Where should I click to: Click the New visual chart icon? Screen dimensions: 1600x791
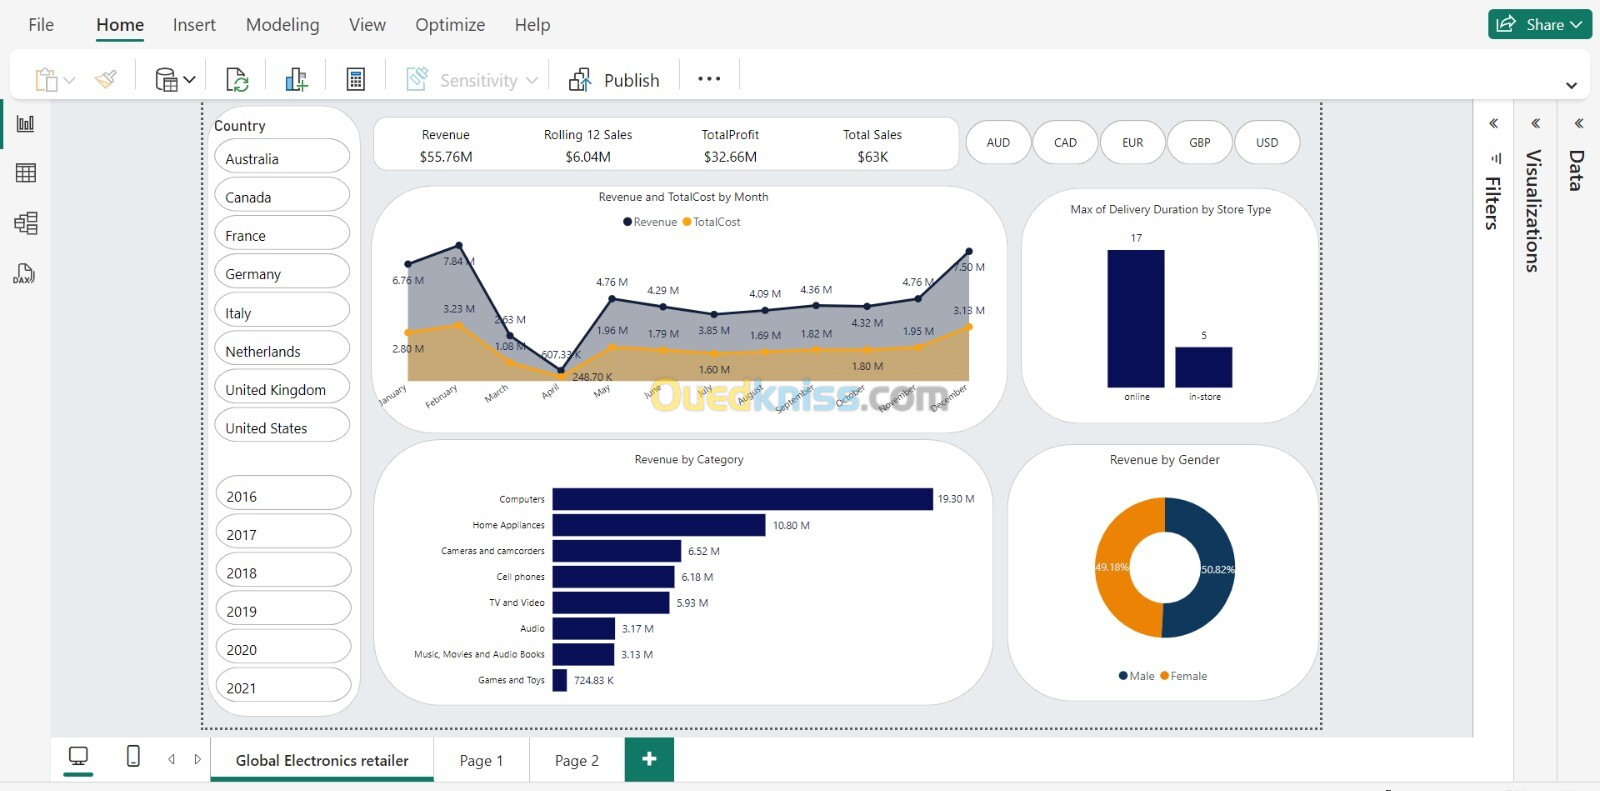coord(296,80)
